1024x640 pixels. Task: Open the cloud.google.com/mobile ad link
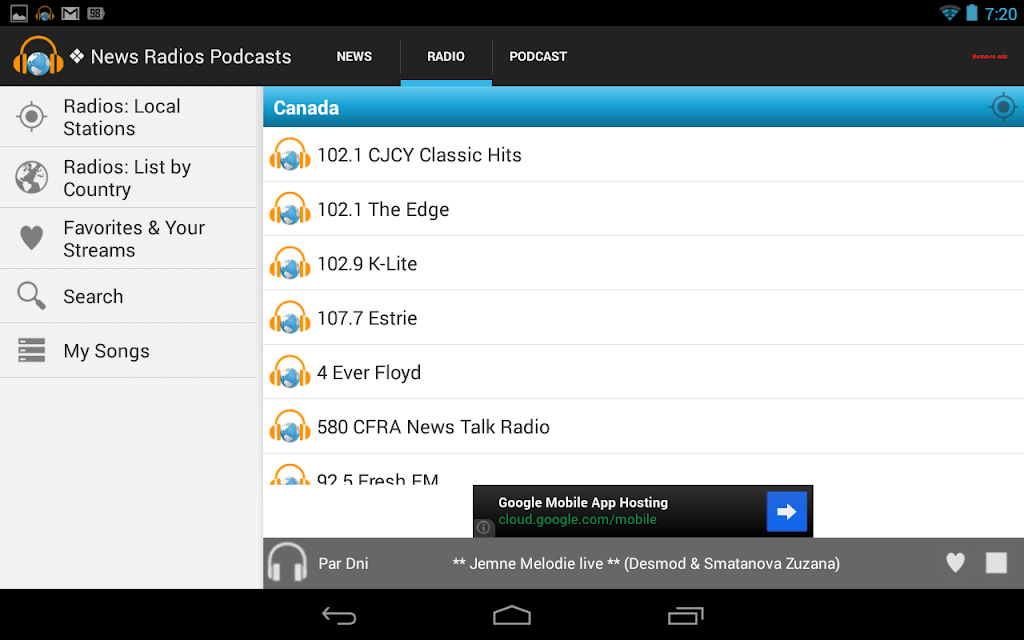577,520
